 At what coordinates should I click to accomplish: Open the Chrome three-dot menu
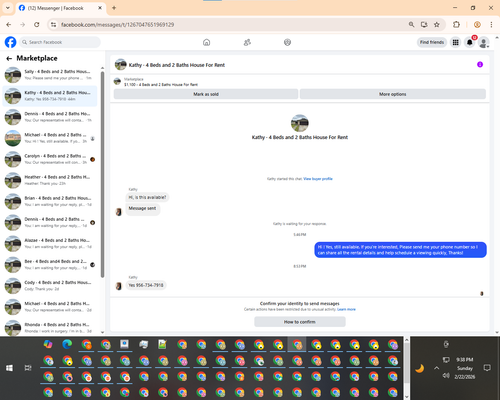coord(491,24)
